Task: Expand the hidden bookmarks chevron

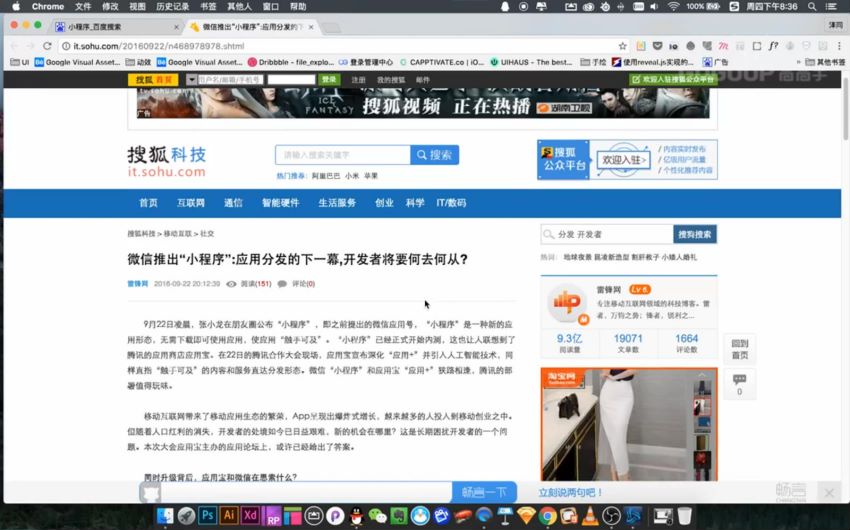Action: click(x=798, y=62)
